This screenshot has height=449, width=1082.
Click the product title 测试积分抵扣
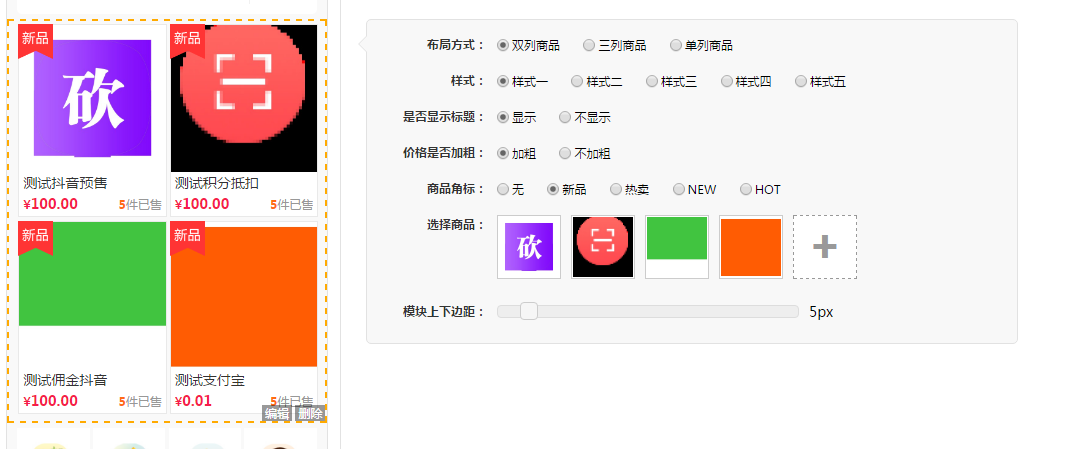(x=217, y=183)
